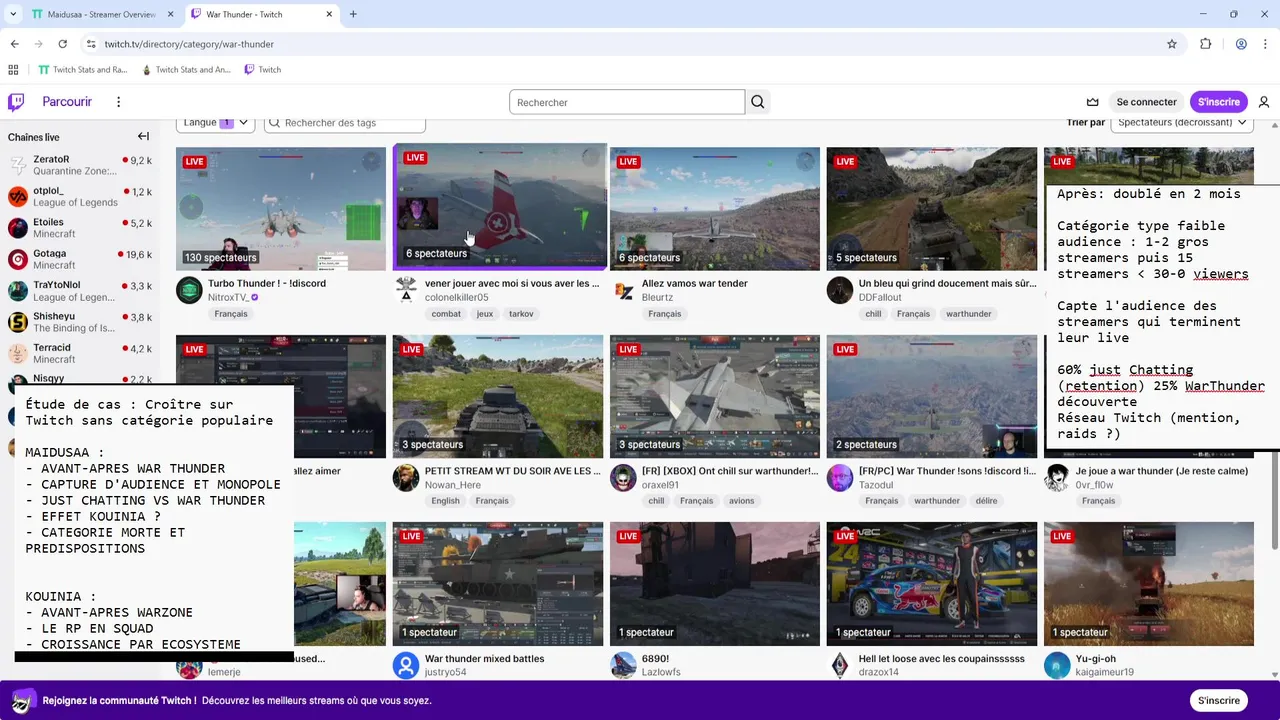Select TraYtoNlol channel in sidebar
Image resolution: width=1280 pixels, height=720 pixels.
(80, 291)
